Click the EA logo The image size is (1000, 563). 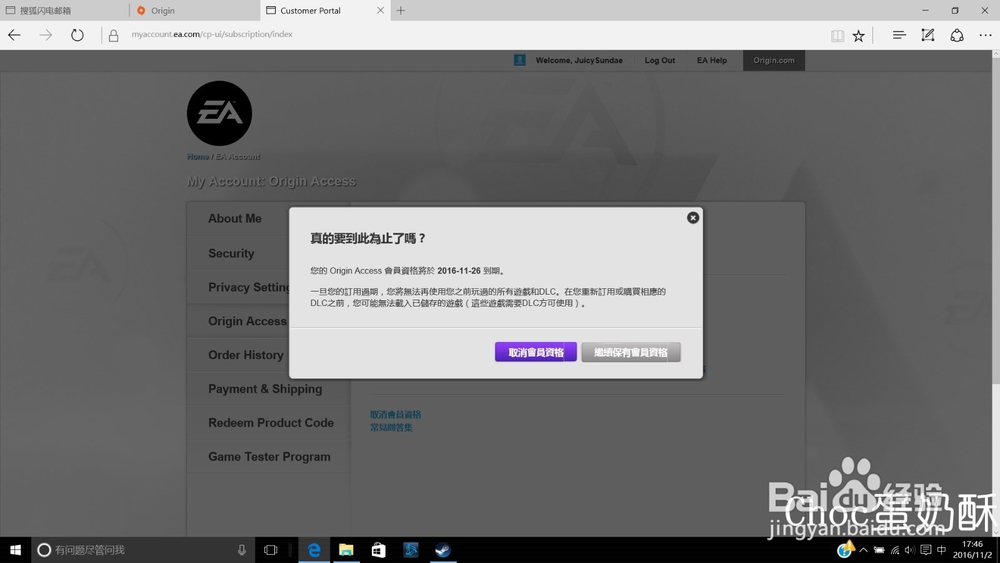point(219,113)
